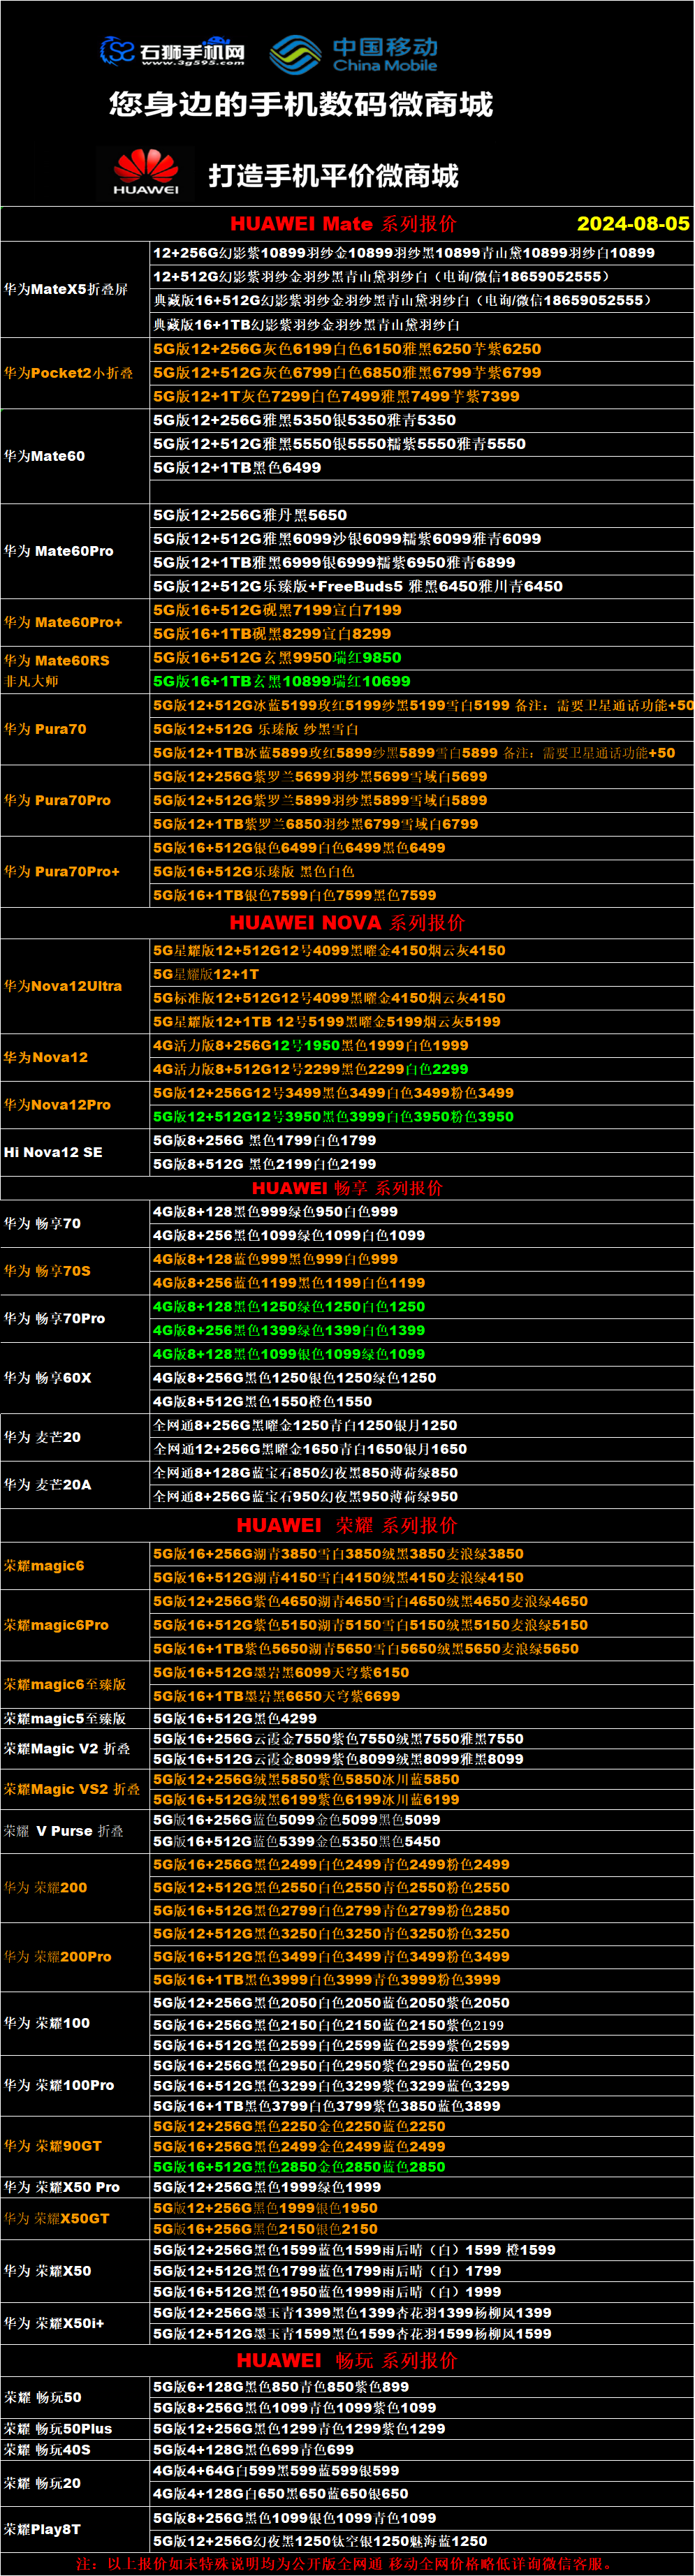Click the 华为 荣耀X50i+ model label
This screenshot has width=695, height=2576.
coord(54,2323)
